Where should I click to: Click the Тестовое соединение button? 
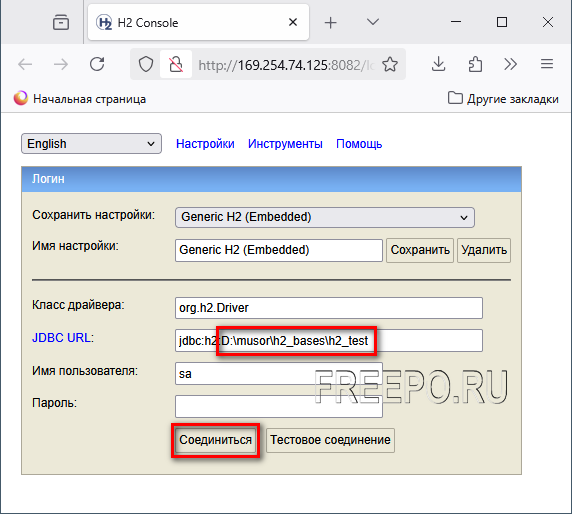click(330, 440)
